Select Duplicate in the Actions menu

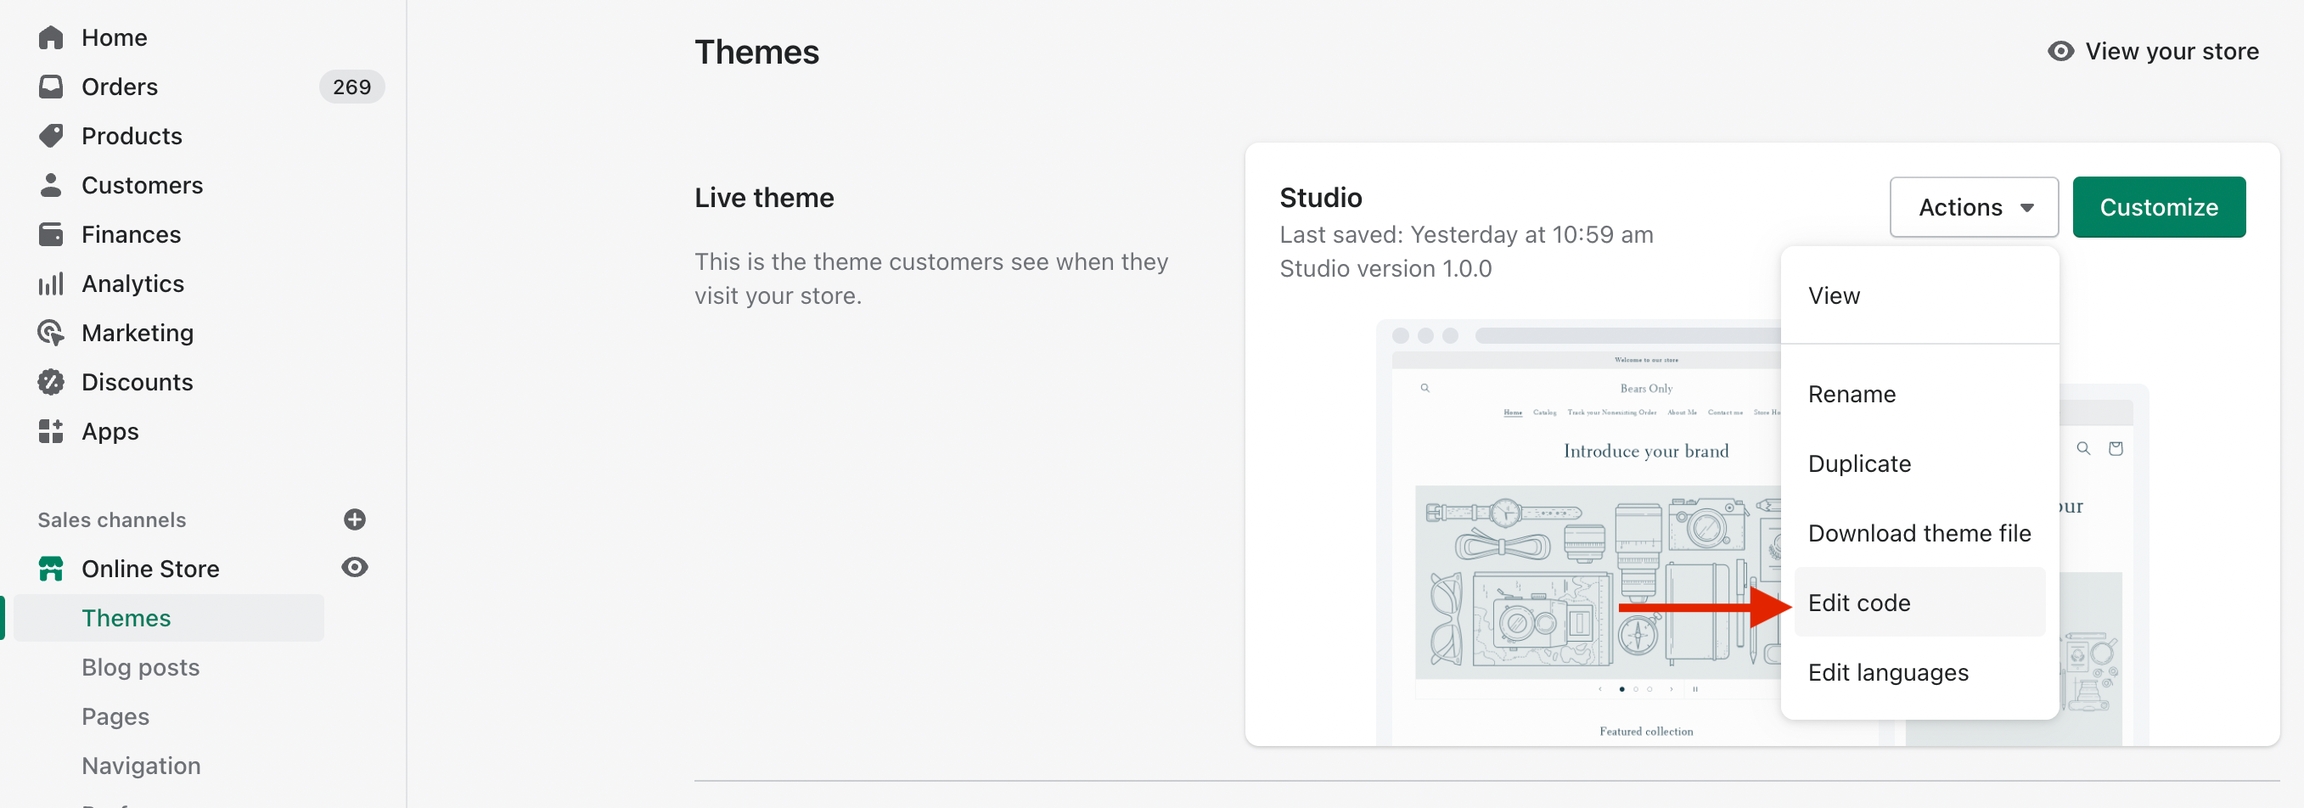pyautogui.click(x=1859, y=464)
